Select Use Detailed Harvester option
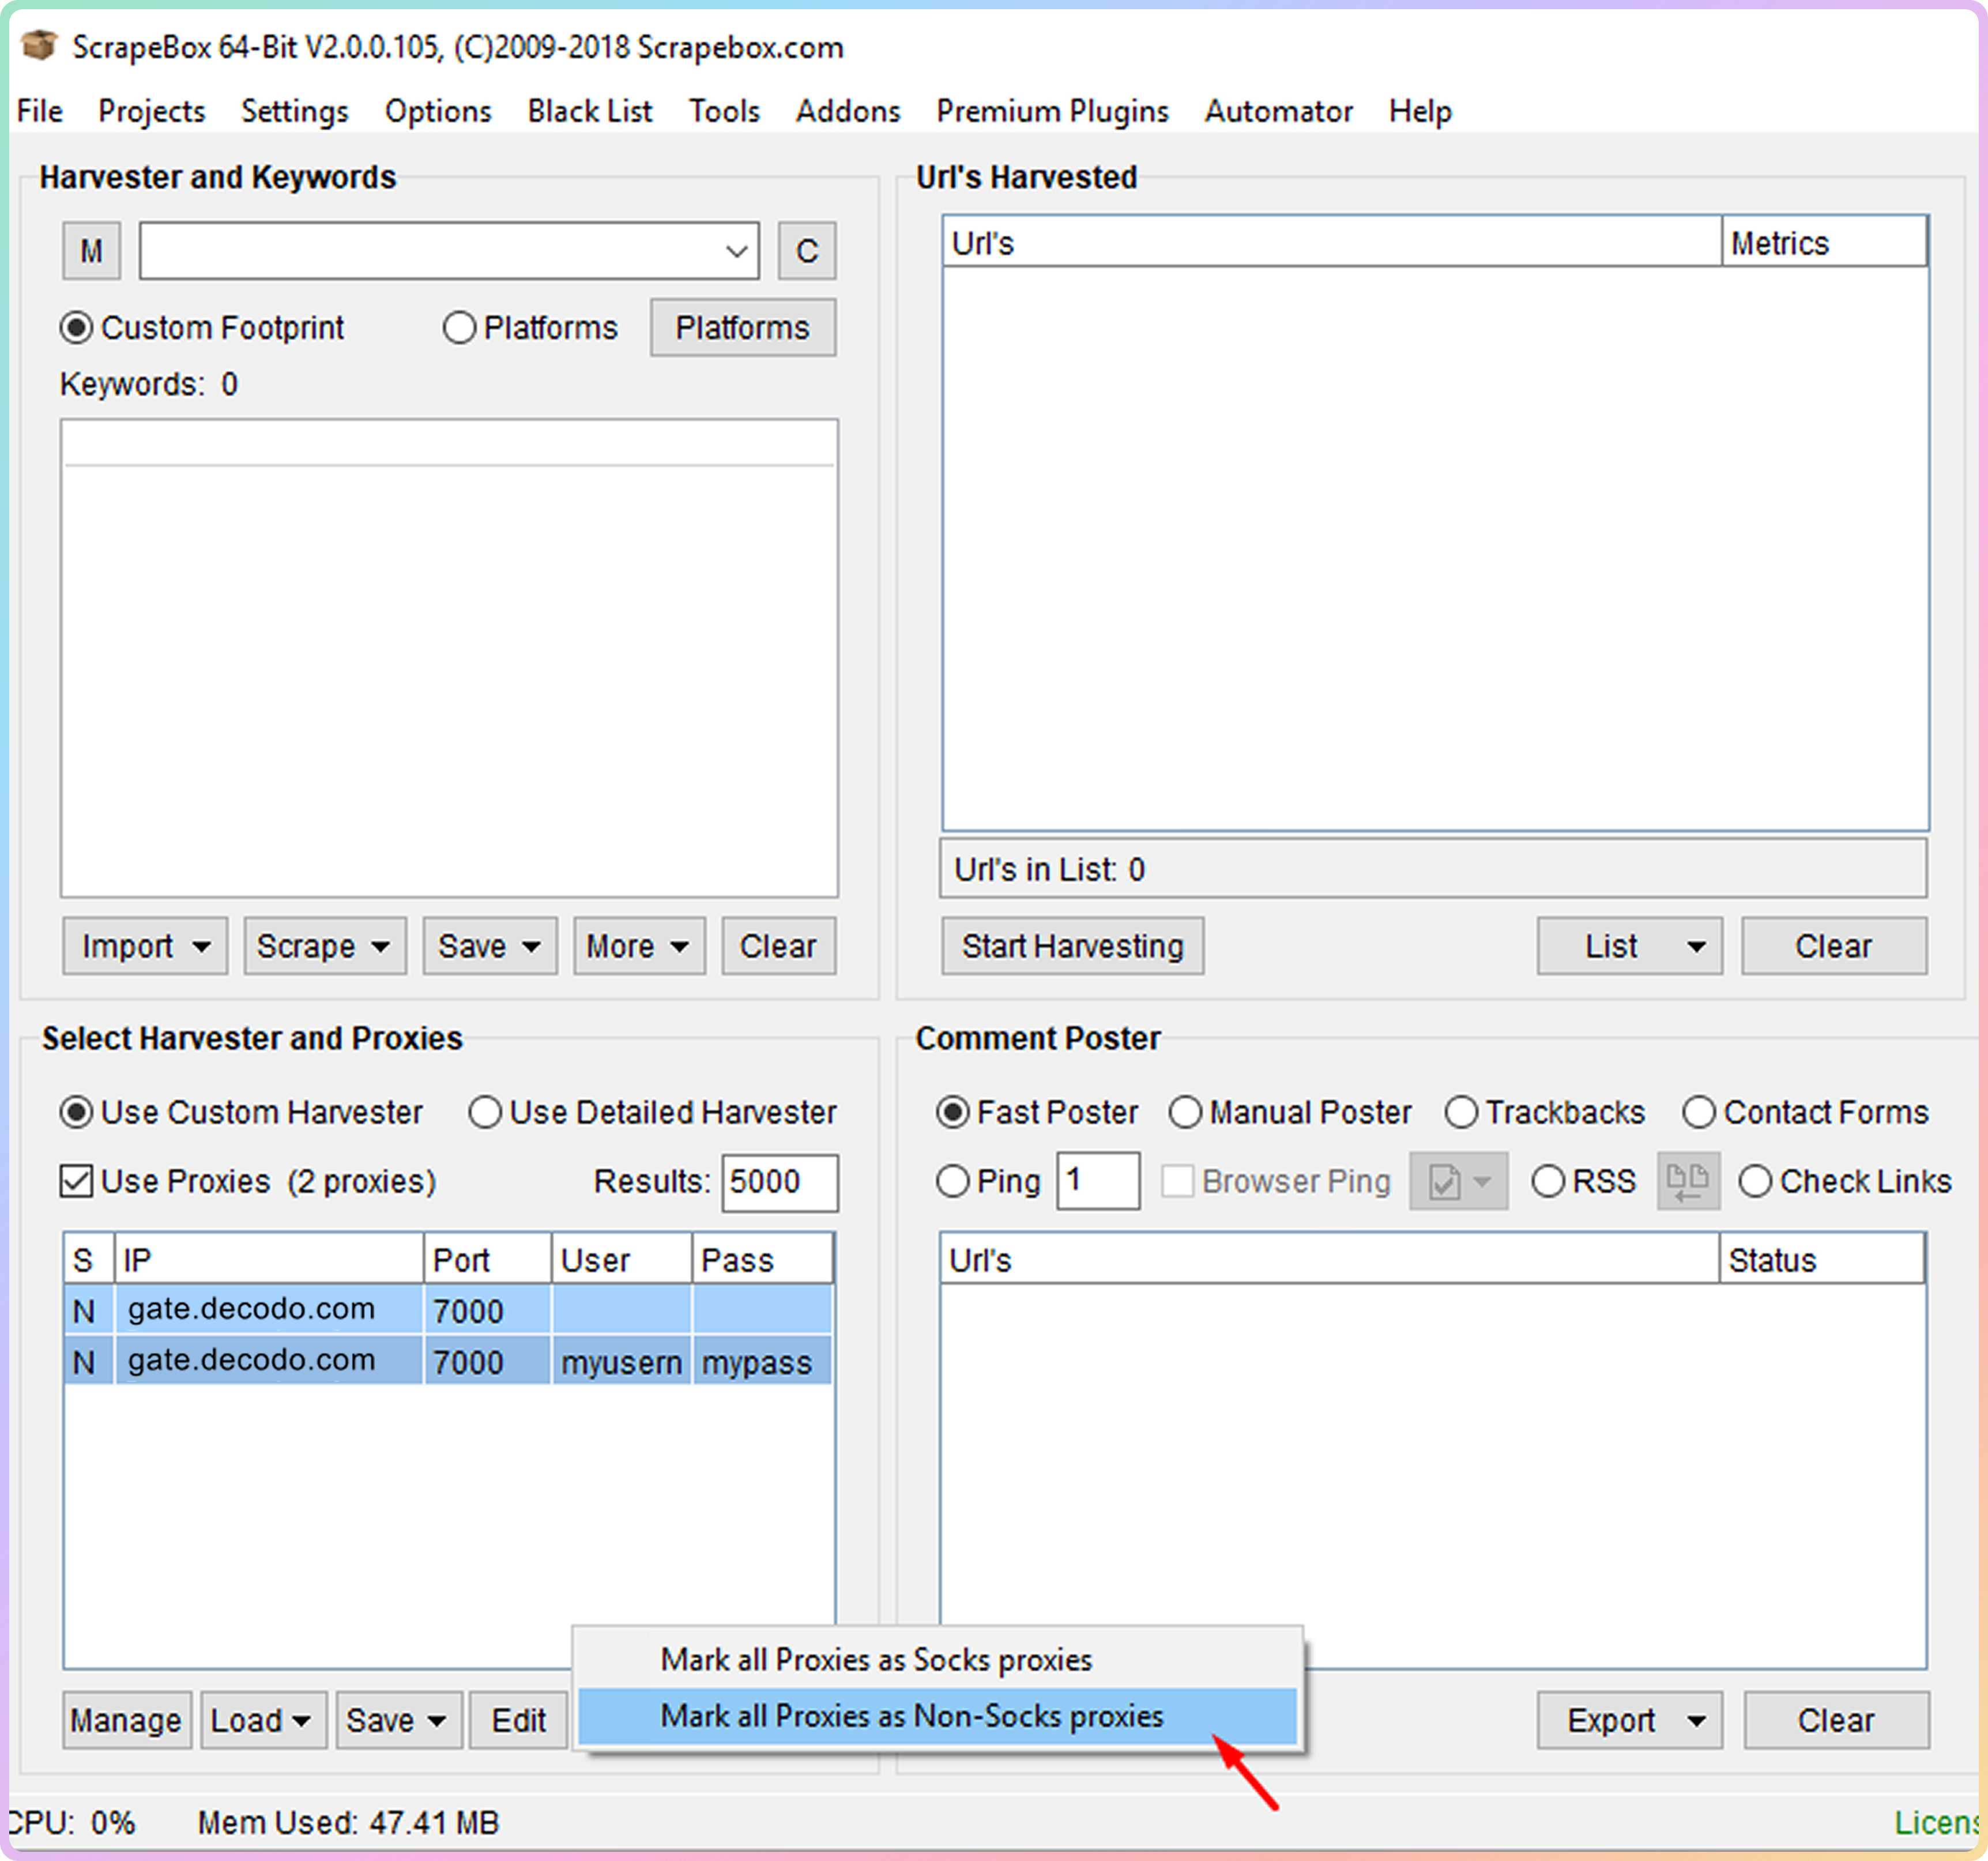Viewport: 1988px width, 1861px height. click(x=485, y=1112)
